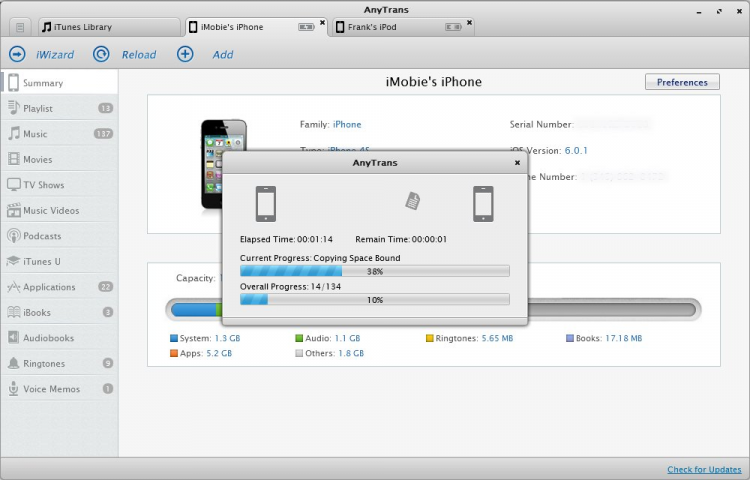Open Ringtones in the sidebar
The height and width of the screenshot is (480, 750).
tap(59, 363)
